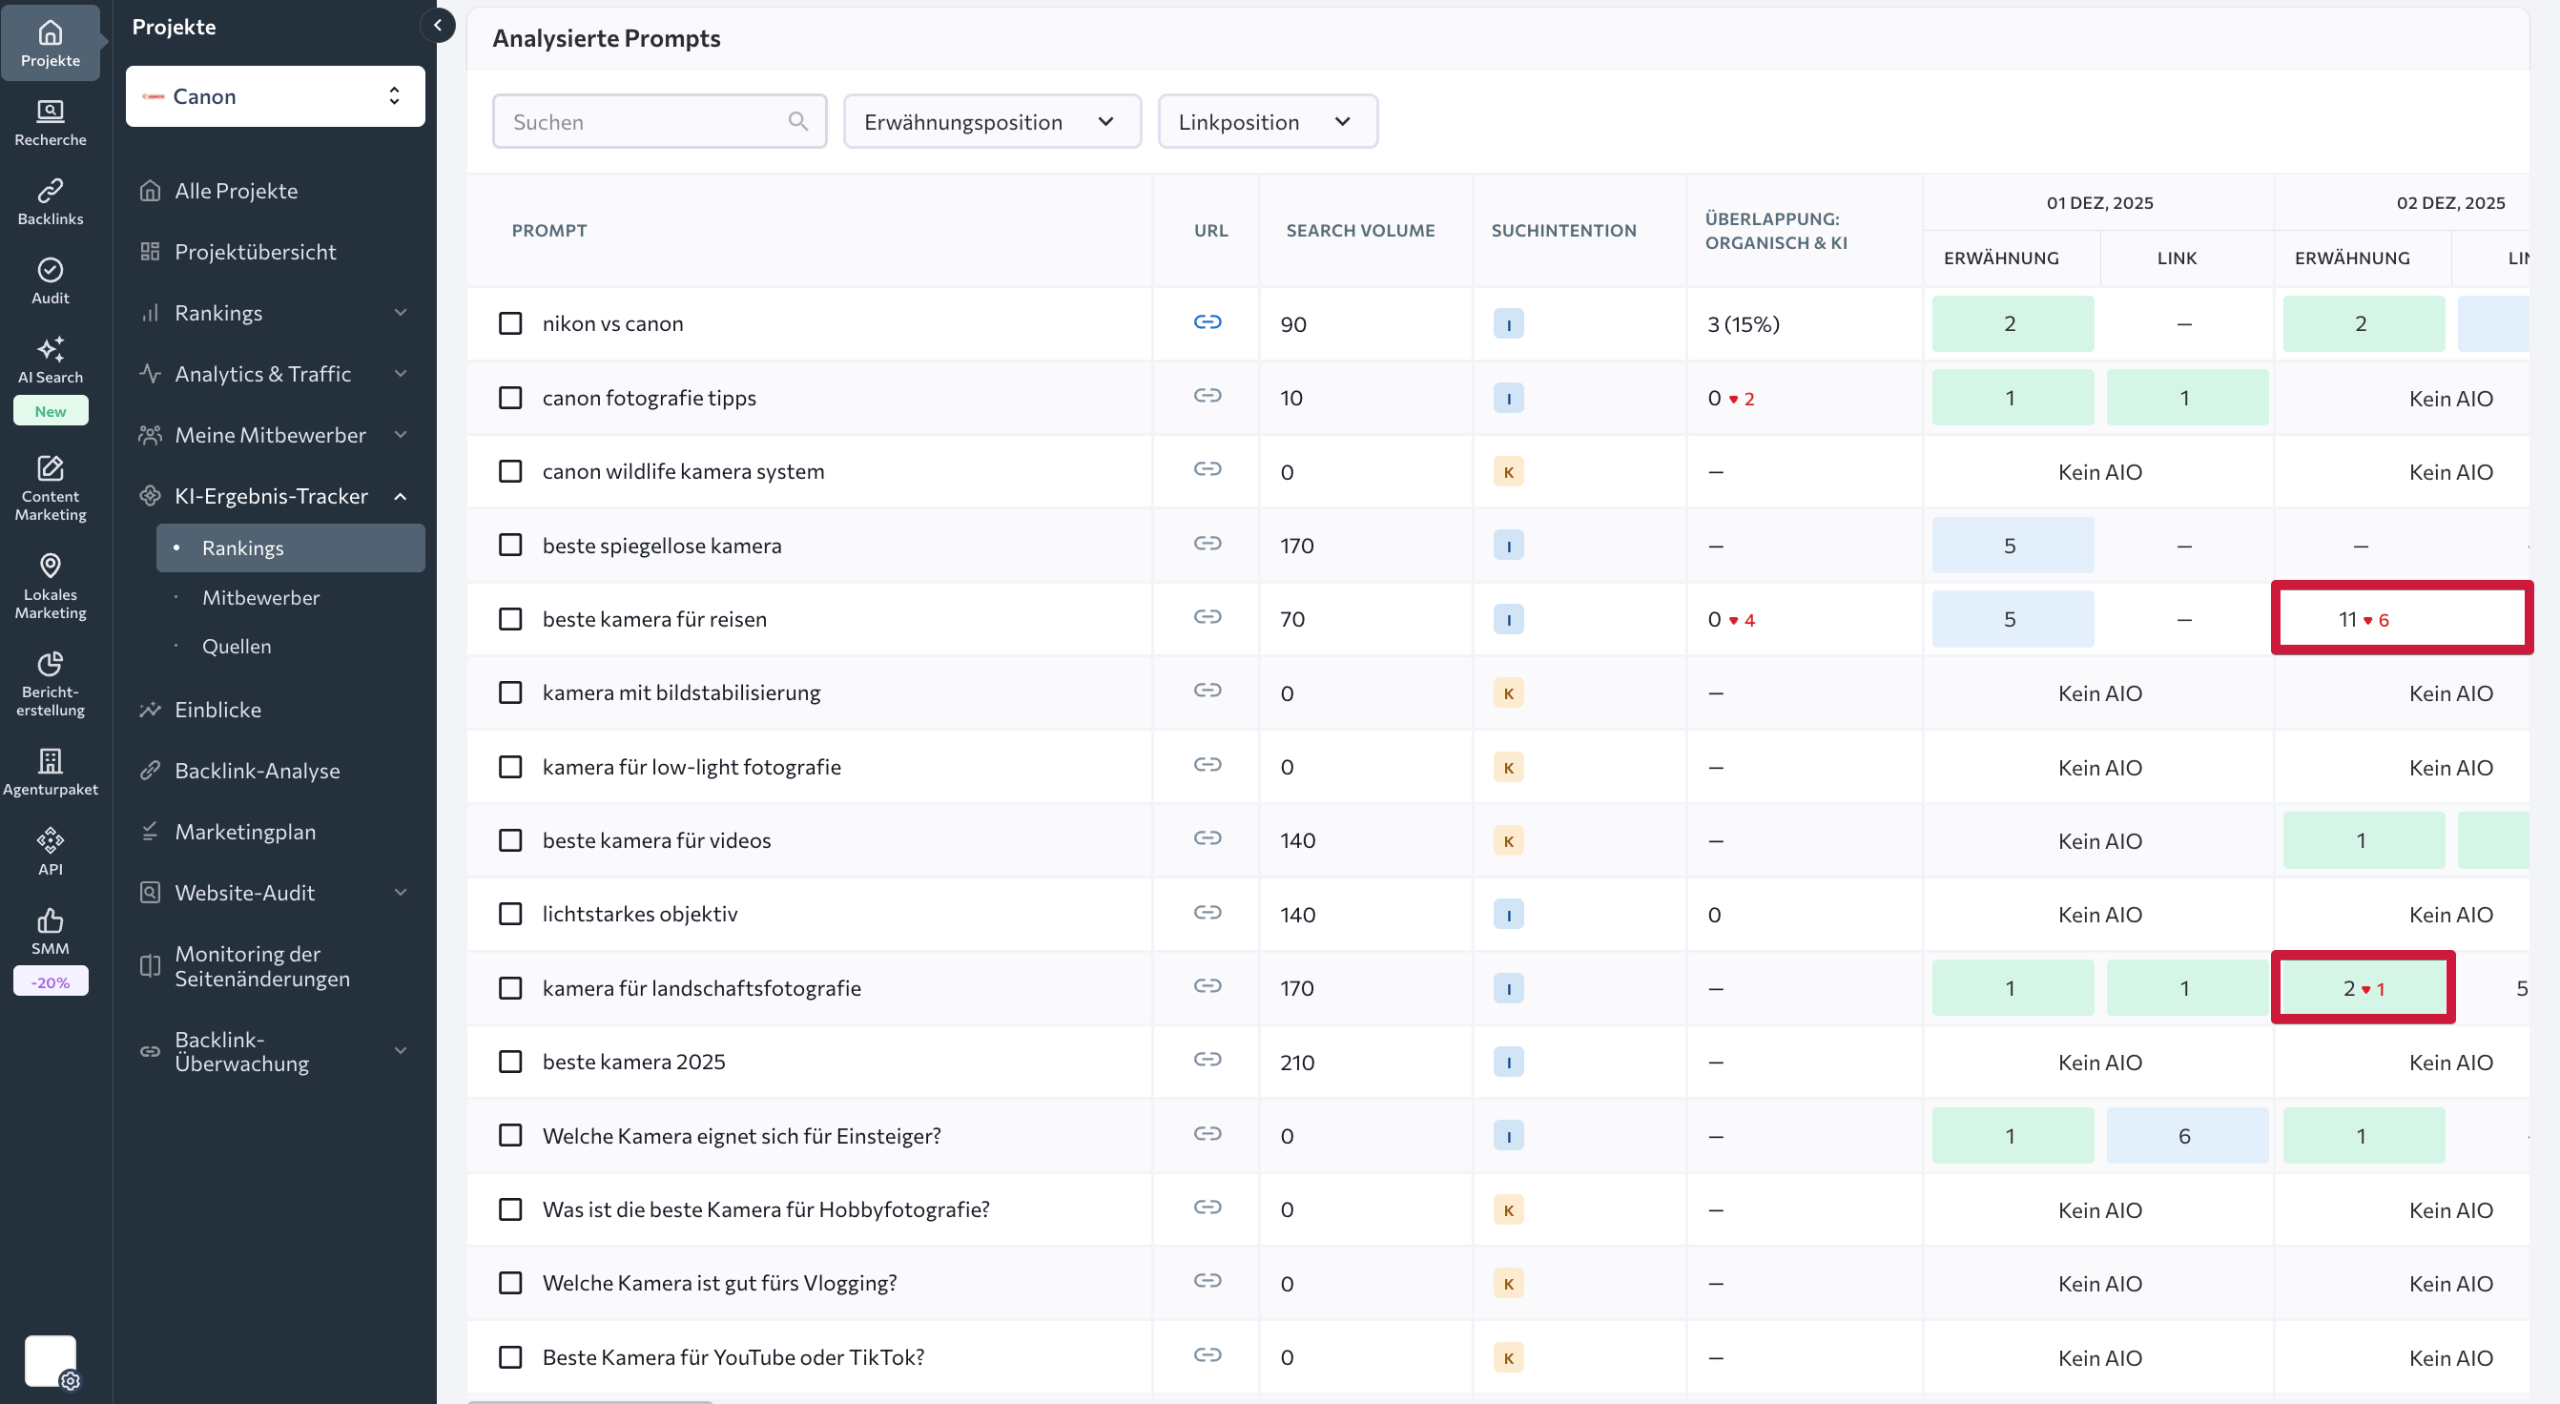This screenshot has width=2560, height=1404.
Task: Click the green mention cell for canon fotografie tipps
Action: click(x=2011, y=397)
